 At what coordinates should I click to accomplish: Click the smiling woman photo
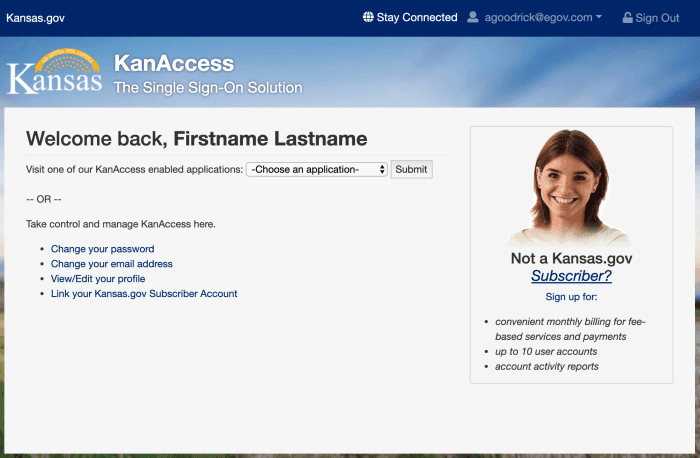(570, 188)
